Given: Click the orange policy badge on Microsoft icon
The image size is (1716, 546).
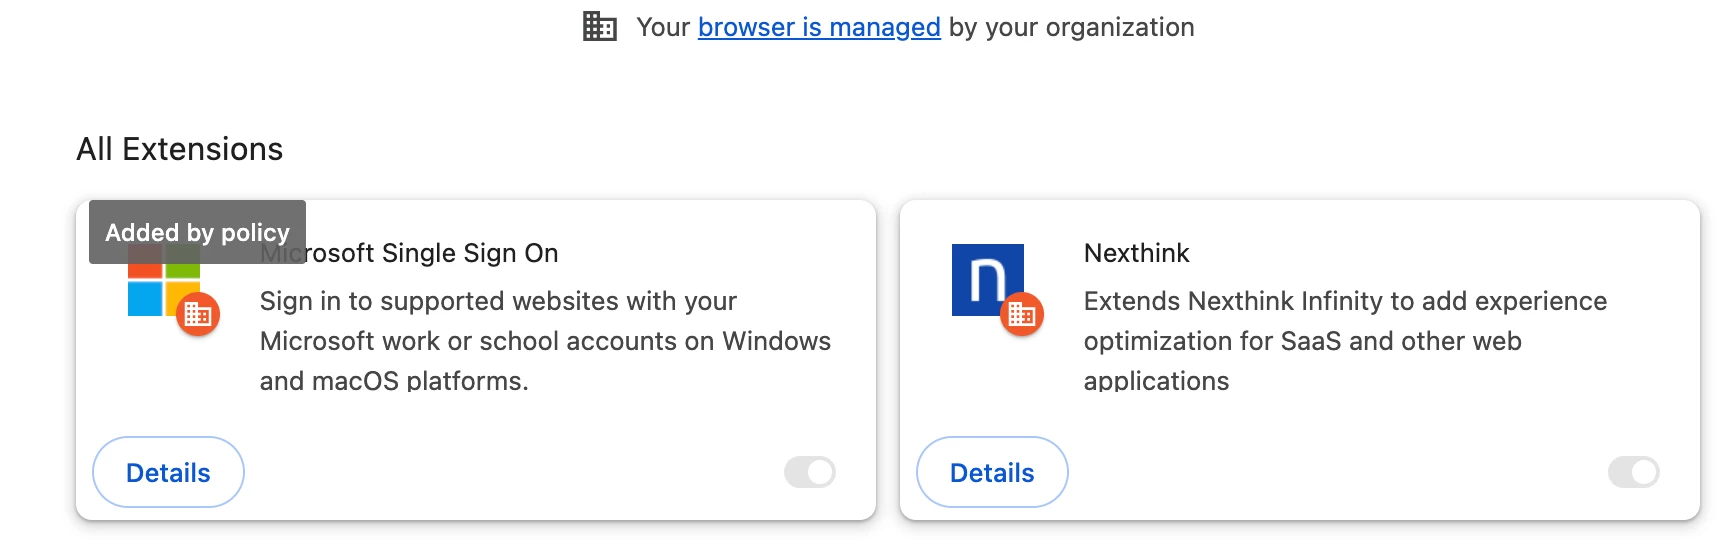Looking at the screenshot, I should pos(198,315).
